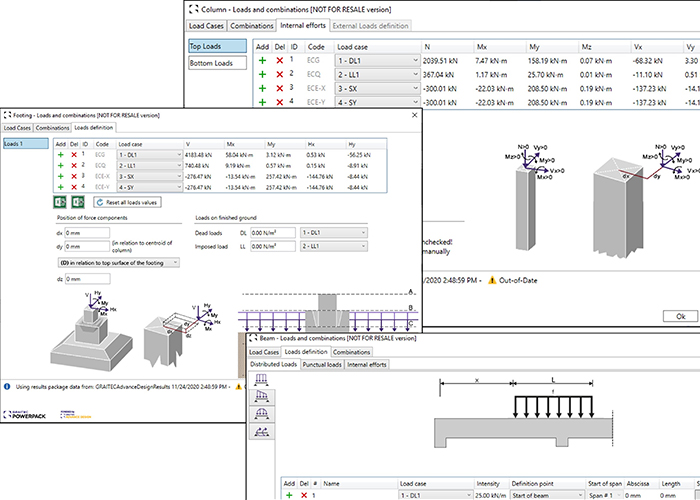Switch to Punctual loads tab in Beam window

click(322, 365)
